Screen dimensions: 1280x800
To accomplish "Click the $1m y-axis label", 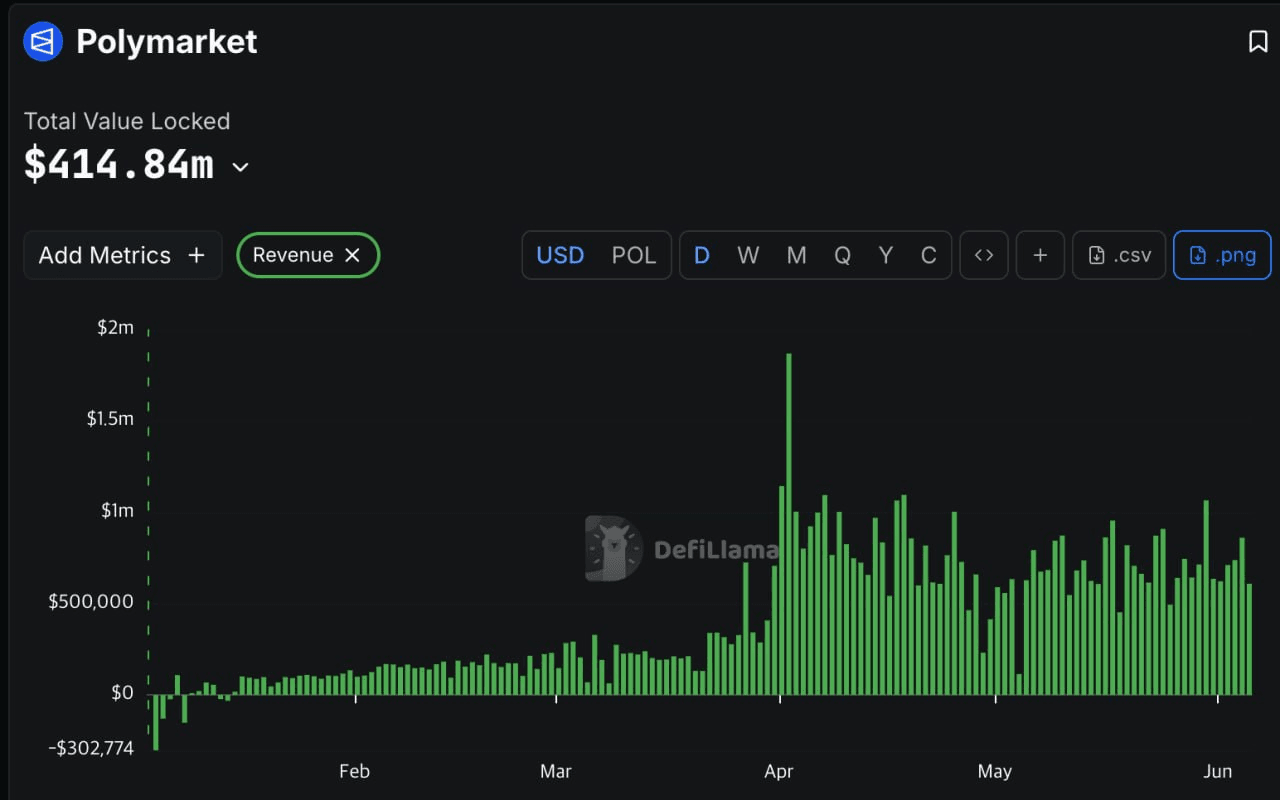I will 117,510.
